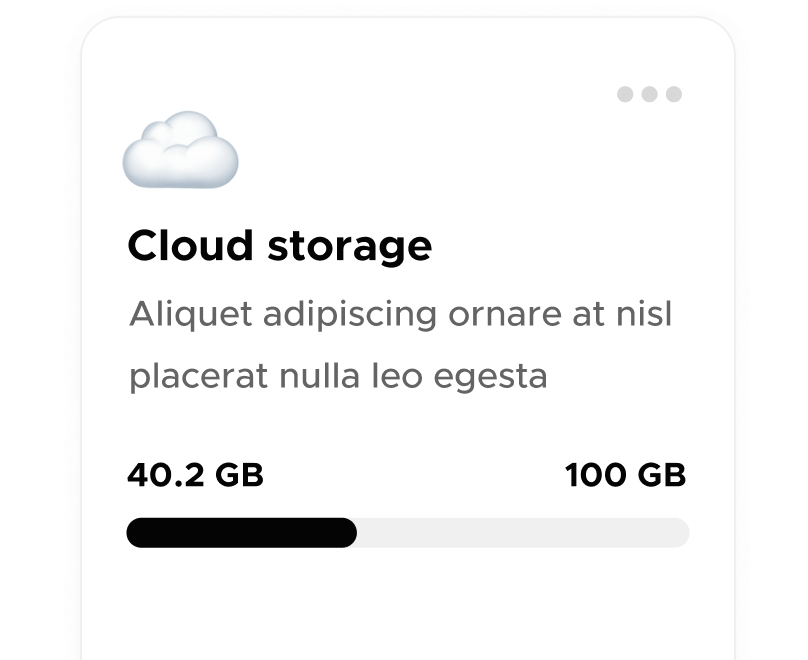Click the word "ornare" in the description
Viewport: 808px width, 660px height.
[503, 316]
